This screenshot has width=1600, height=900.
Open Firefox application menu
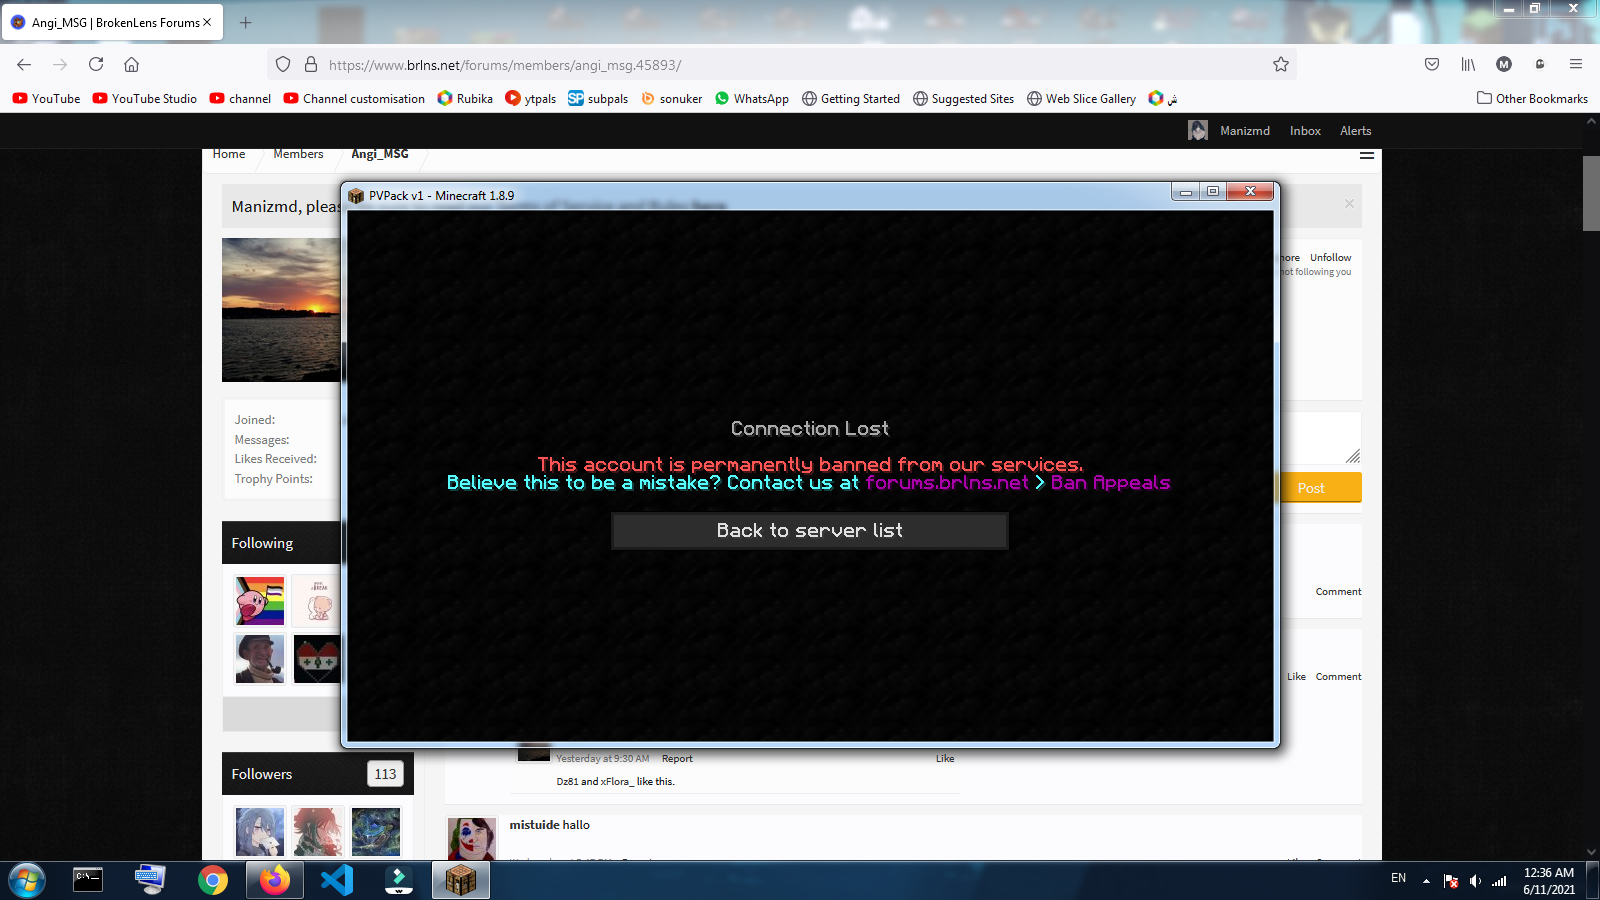click(1576, 64)
